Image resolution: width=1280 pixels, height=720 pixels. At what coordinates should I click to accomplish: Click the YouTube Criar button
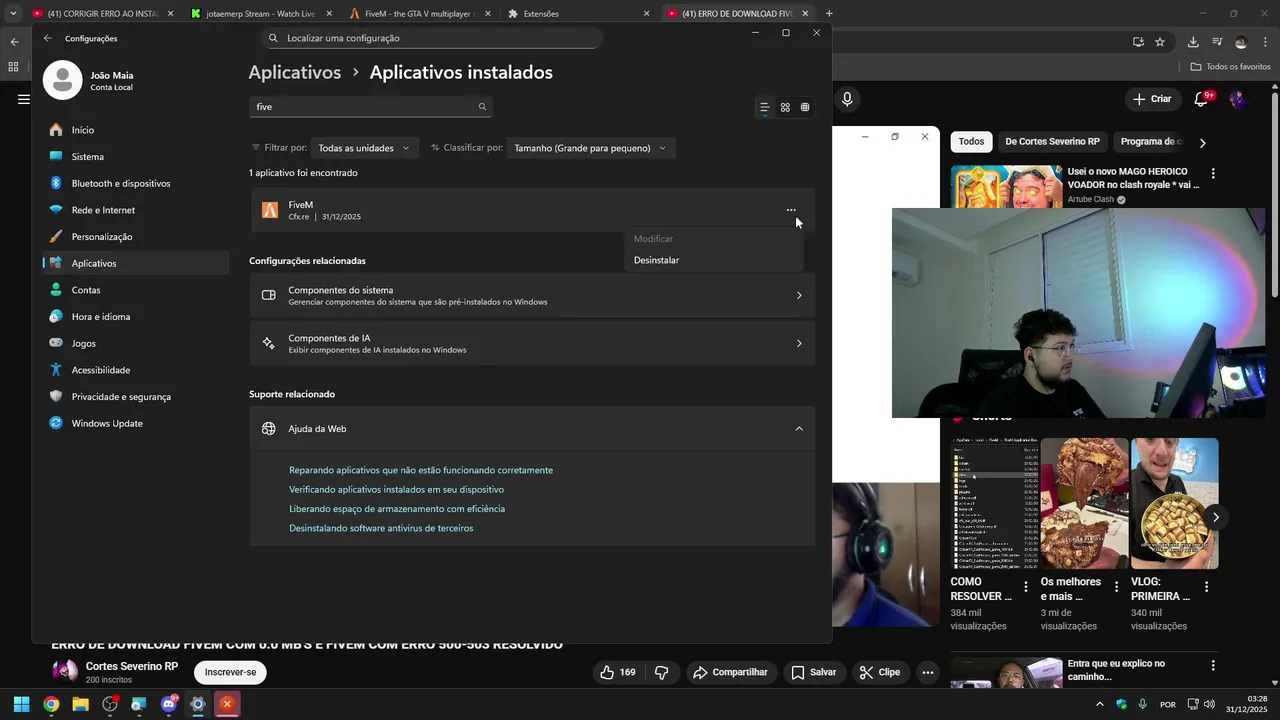[1151, 99]
